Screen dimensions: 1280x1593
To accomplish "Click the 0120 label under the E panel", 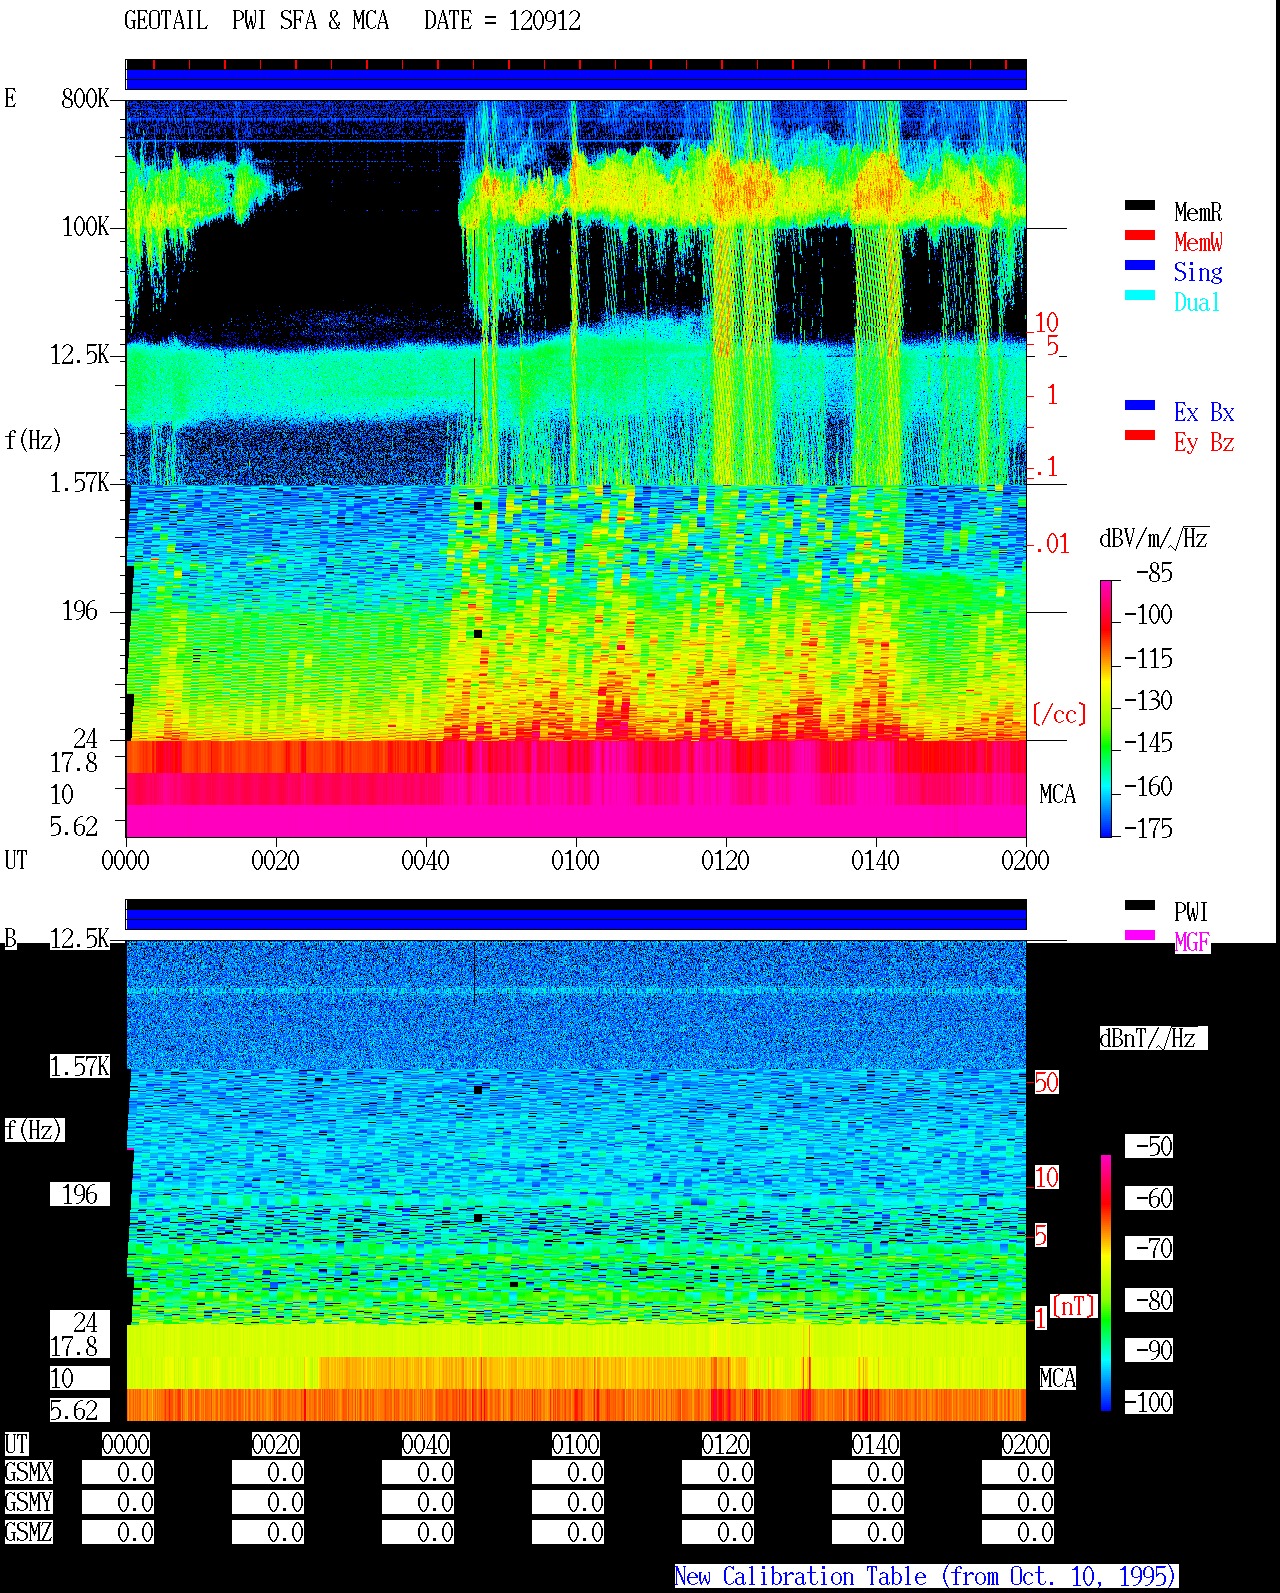I will pos(725,860).
